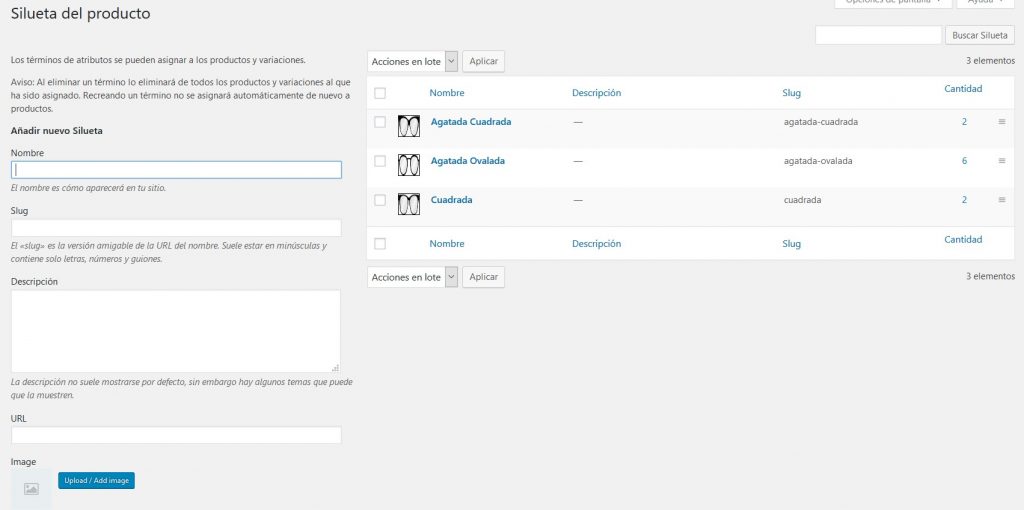This screenshot has height=510, width=1024.
Task: Focus the Nombre text input field
Action: [x=176, y=170]
